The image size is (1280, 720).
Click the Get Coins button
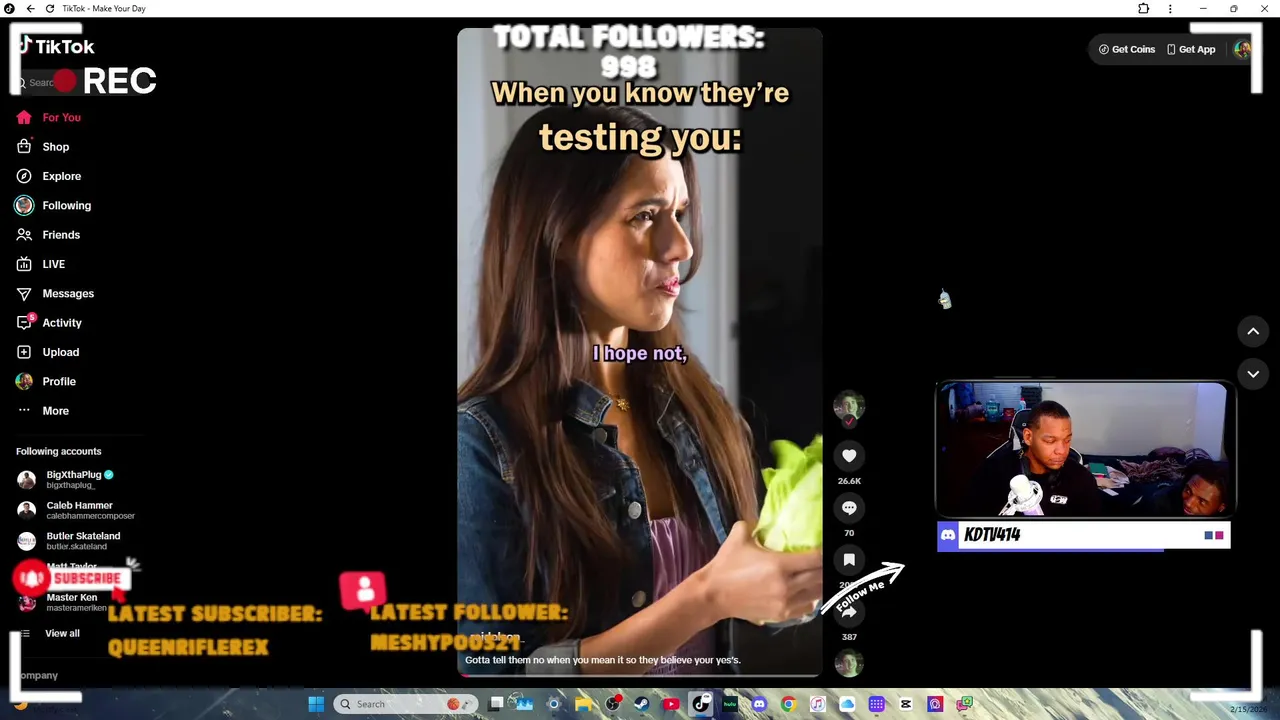(x=1127, y=49)
